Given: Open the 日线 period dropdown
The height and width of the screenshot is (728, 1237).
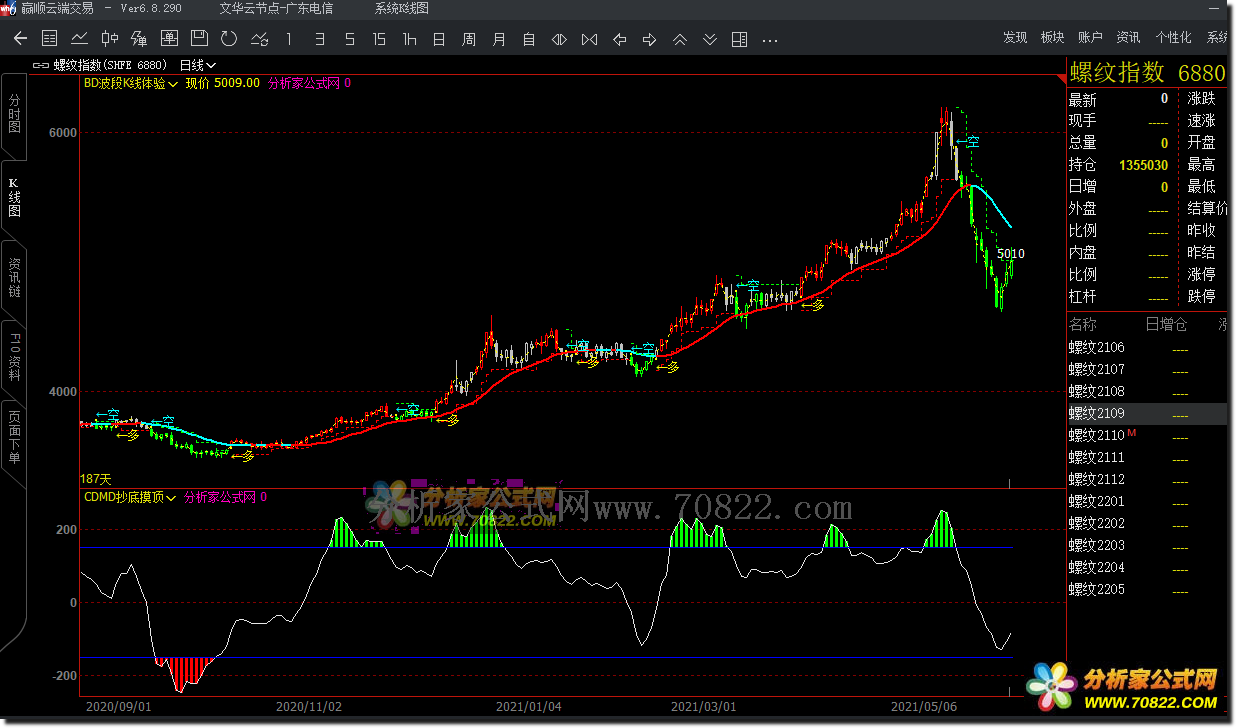Looking at the screenshot, I should point(198,65).
